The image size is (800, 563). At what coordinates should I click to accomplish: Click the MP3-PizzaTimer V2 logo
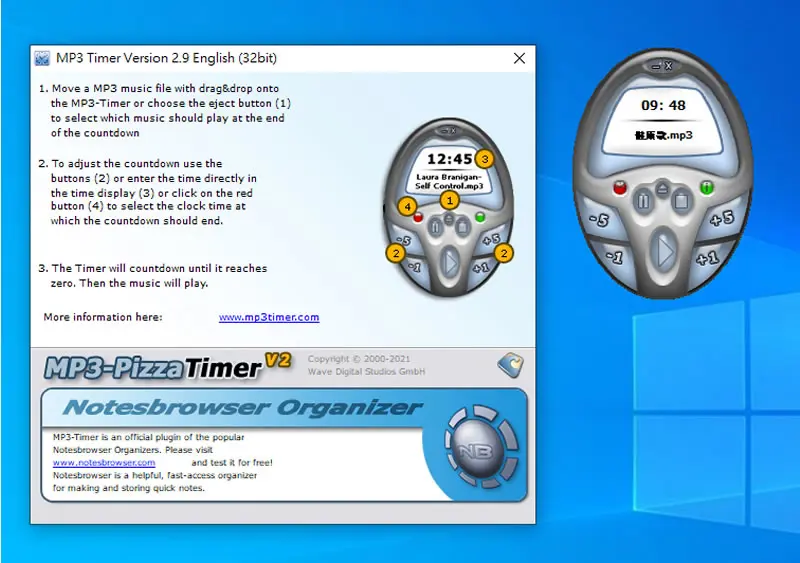tap(167, 366)
